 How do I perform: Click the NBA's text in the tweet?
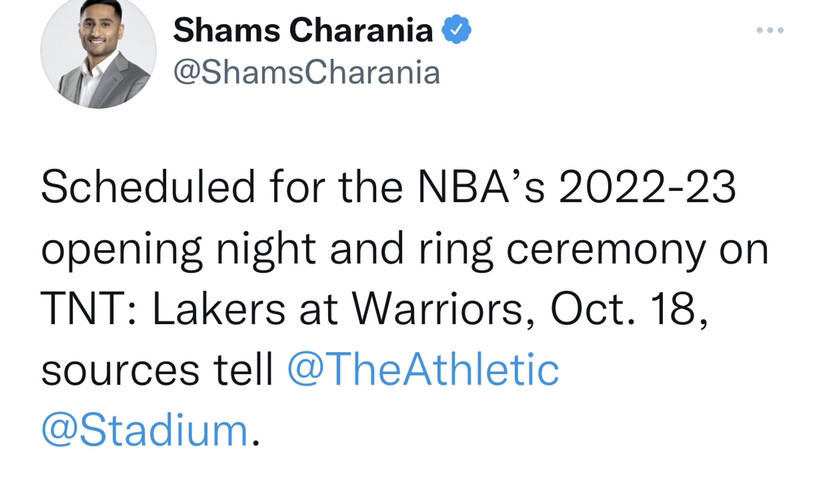click(481, 187)
